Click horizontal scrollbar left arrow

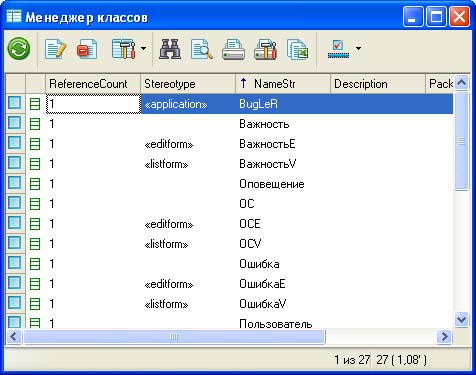click(x=13, y=337)
